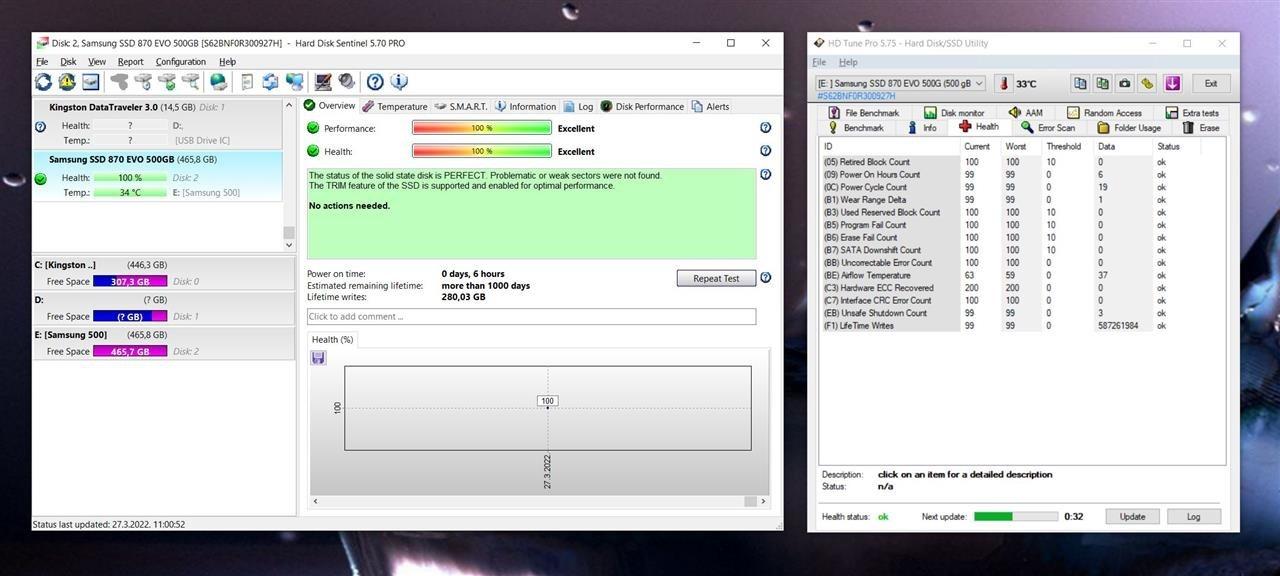Click the monitor configuration icon in Sentinel toolbar
Viewport: 1280px width, 576px height.
(x=323, y=82)
